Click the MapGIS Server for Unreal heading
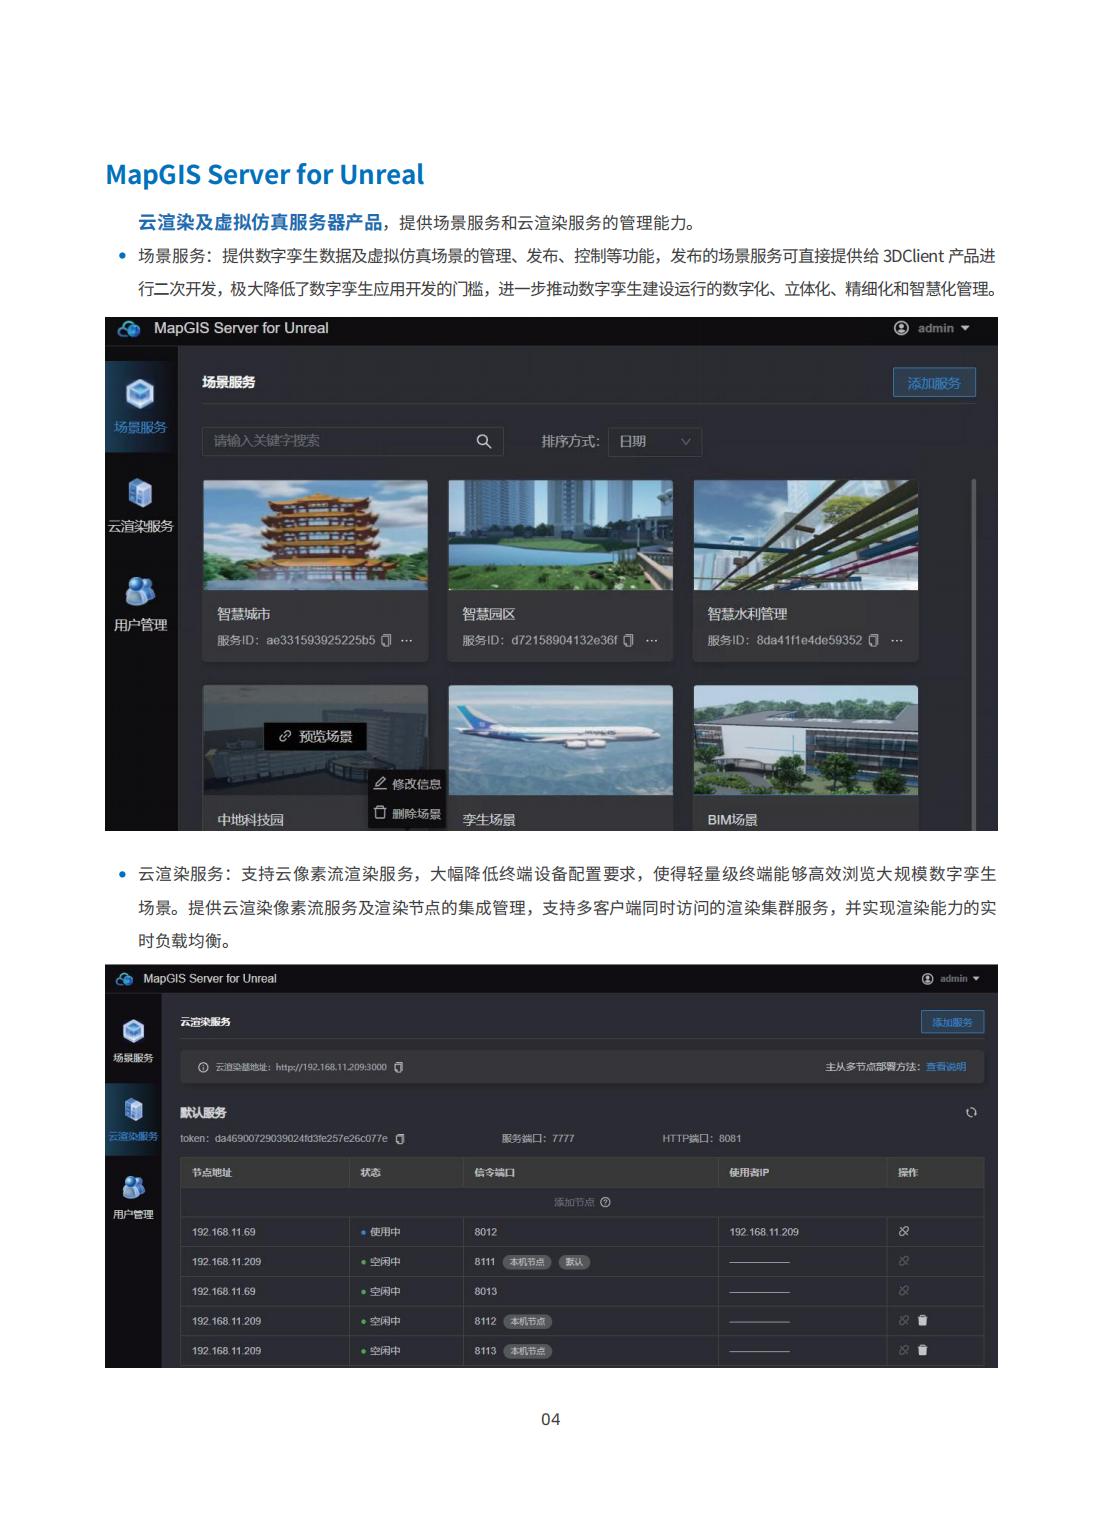The height and width of the screenshot is (1526, 1118). [x=265, y=175]
